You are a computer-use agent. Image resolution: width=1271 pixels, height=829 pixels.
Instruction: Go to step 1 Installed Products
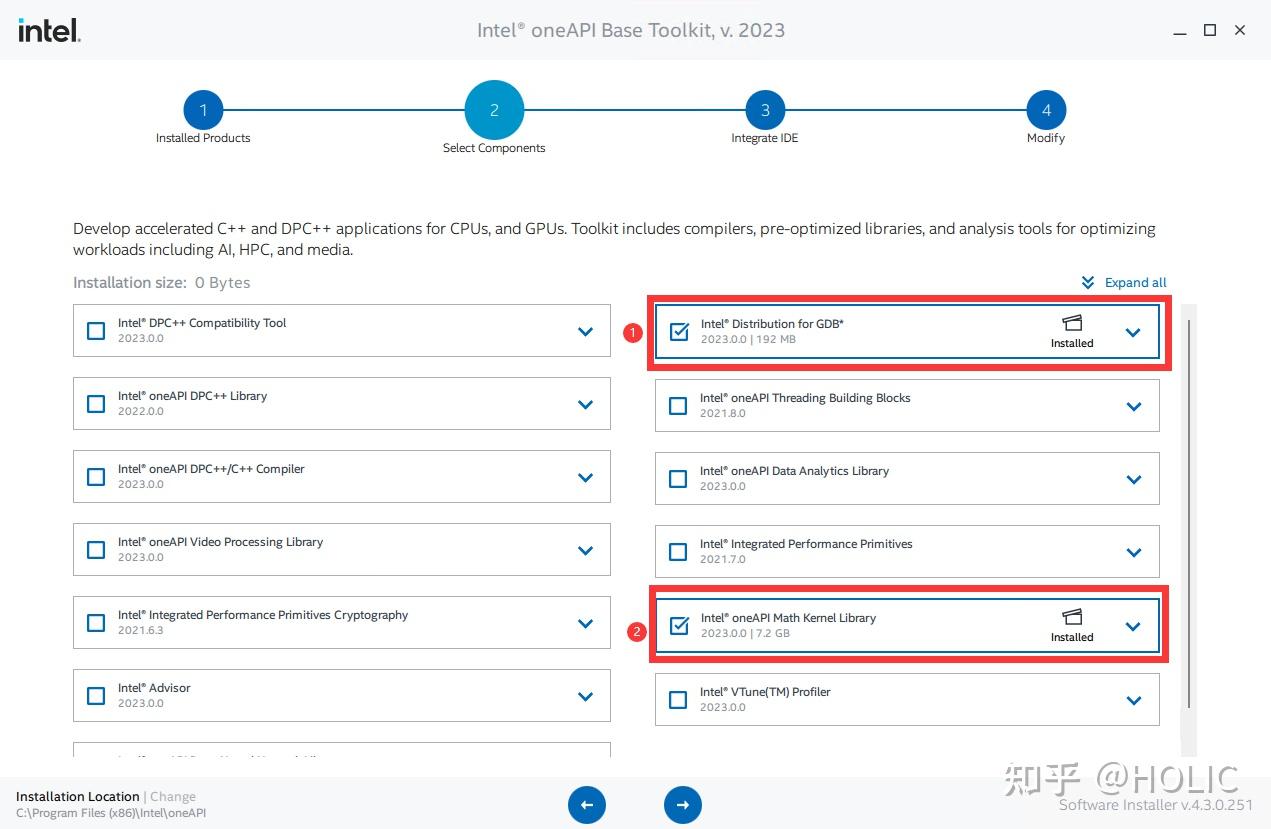[203, 110]
